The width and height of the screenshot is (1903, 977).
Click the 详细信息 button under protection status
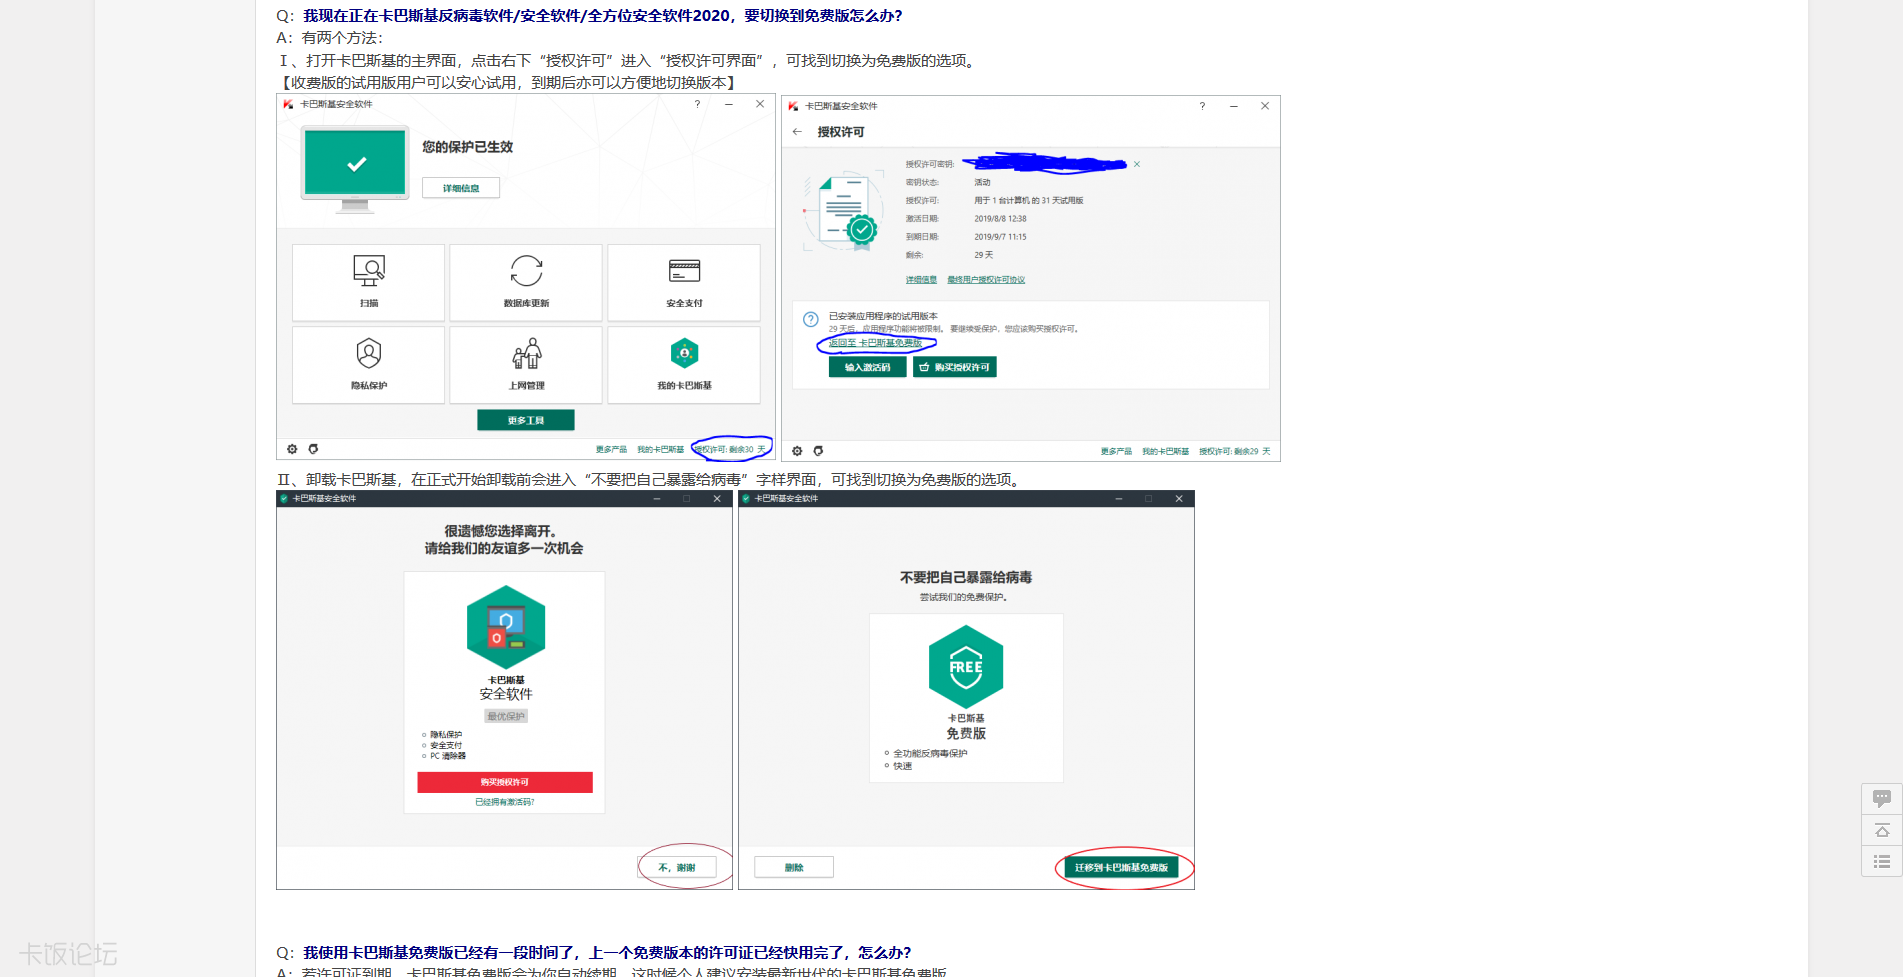coord(461,188)
